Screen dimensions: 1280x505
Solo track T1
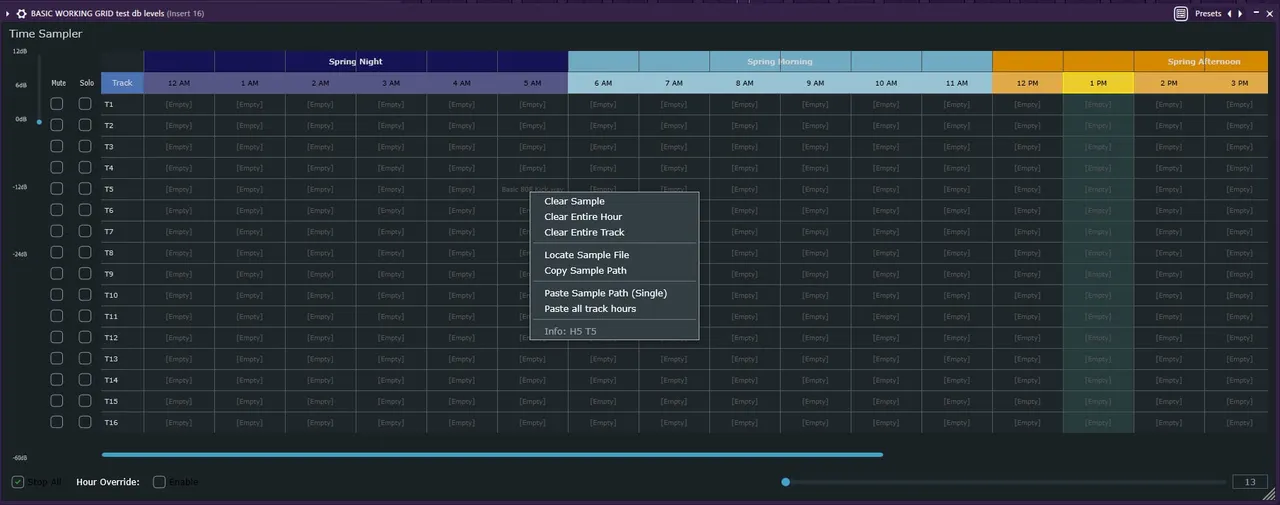click(85, 104)
